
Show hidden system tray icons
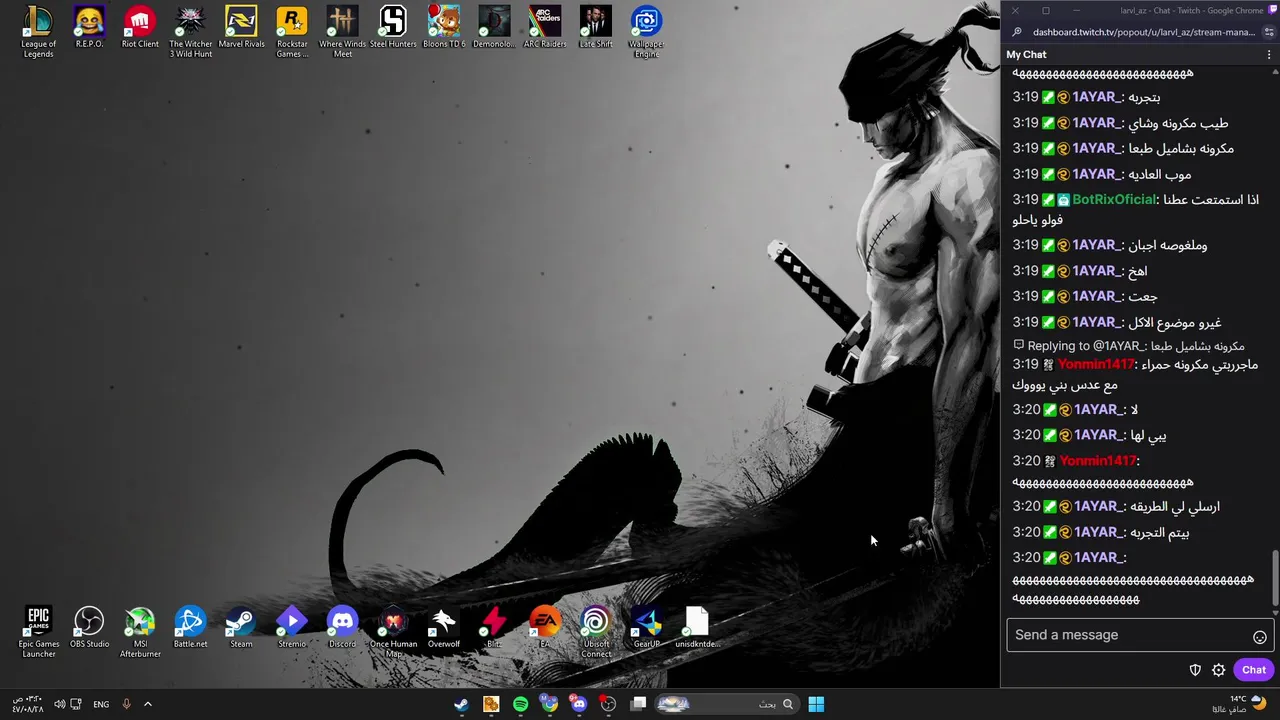(148, 704)
